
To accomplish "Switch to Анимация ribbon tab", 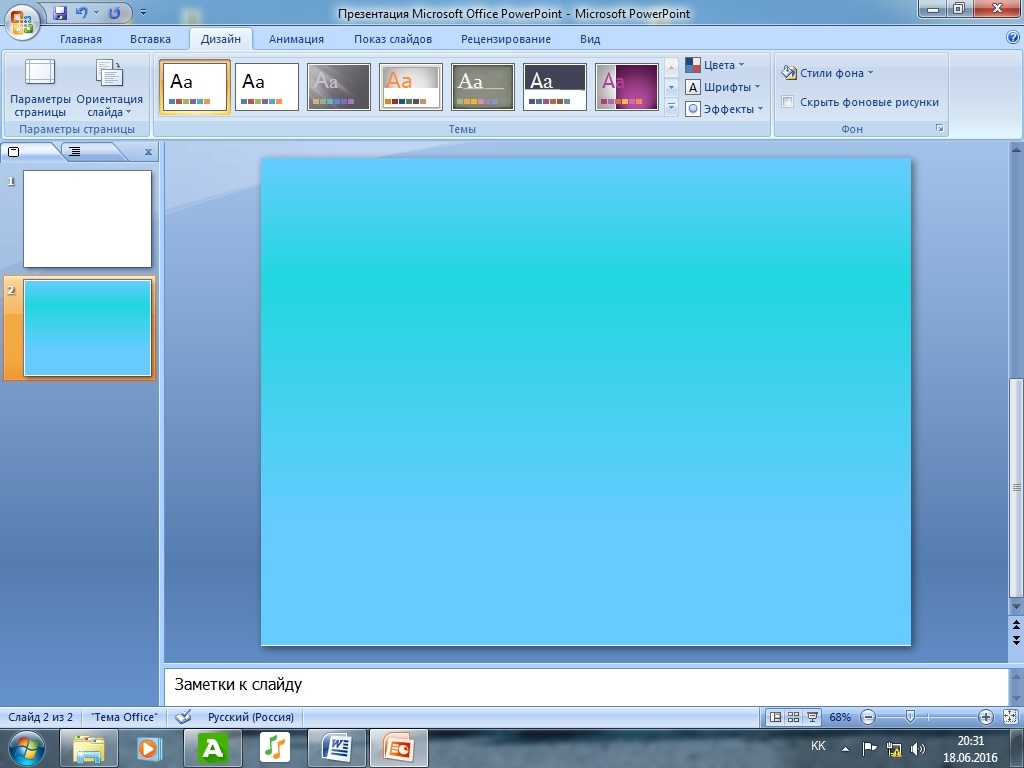I will pos(296,39).
